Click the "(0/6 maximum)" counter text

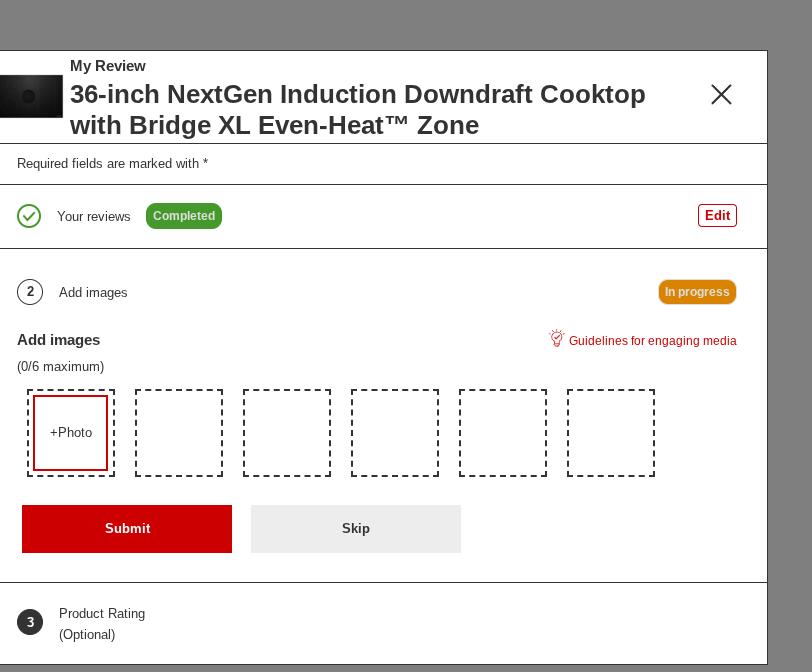[x=61, y=367]
